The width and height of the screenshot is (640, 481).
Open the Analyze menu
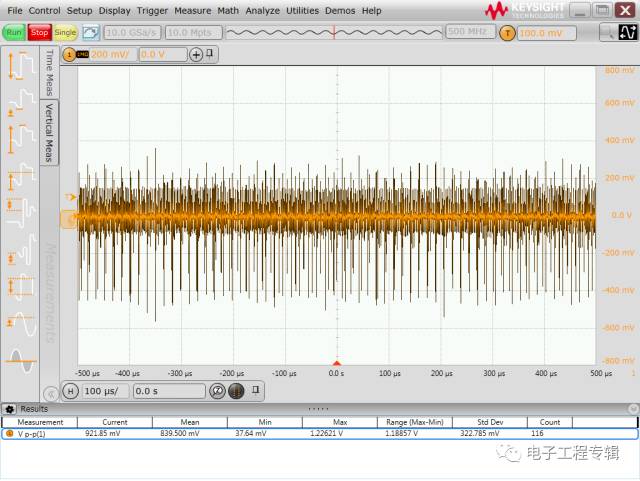pyautogui.click(x=262, y=10)
